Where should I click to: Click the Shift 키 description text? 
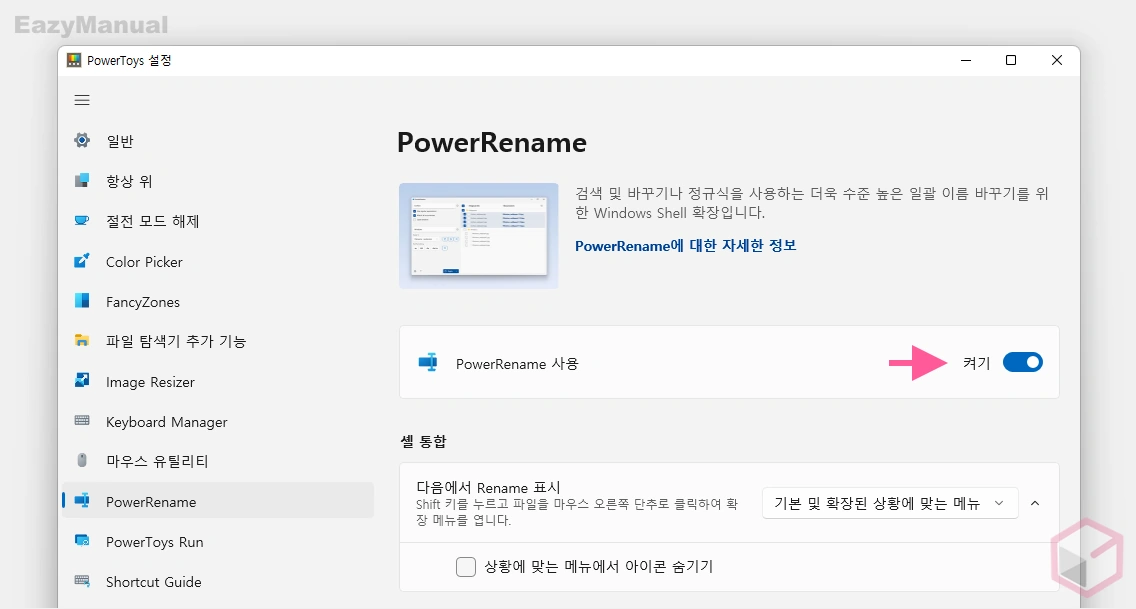[x=577, y=512]
